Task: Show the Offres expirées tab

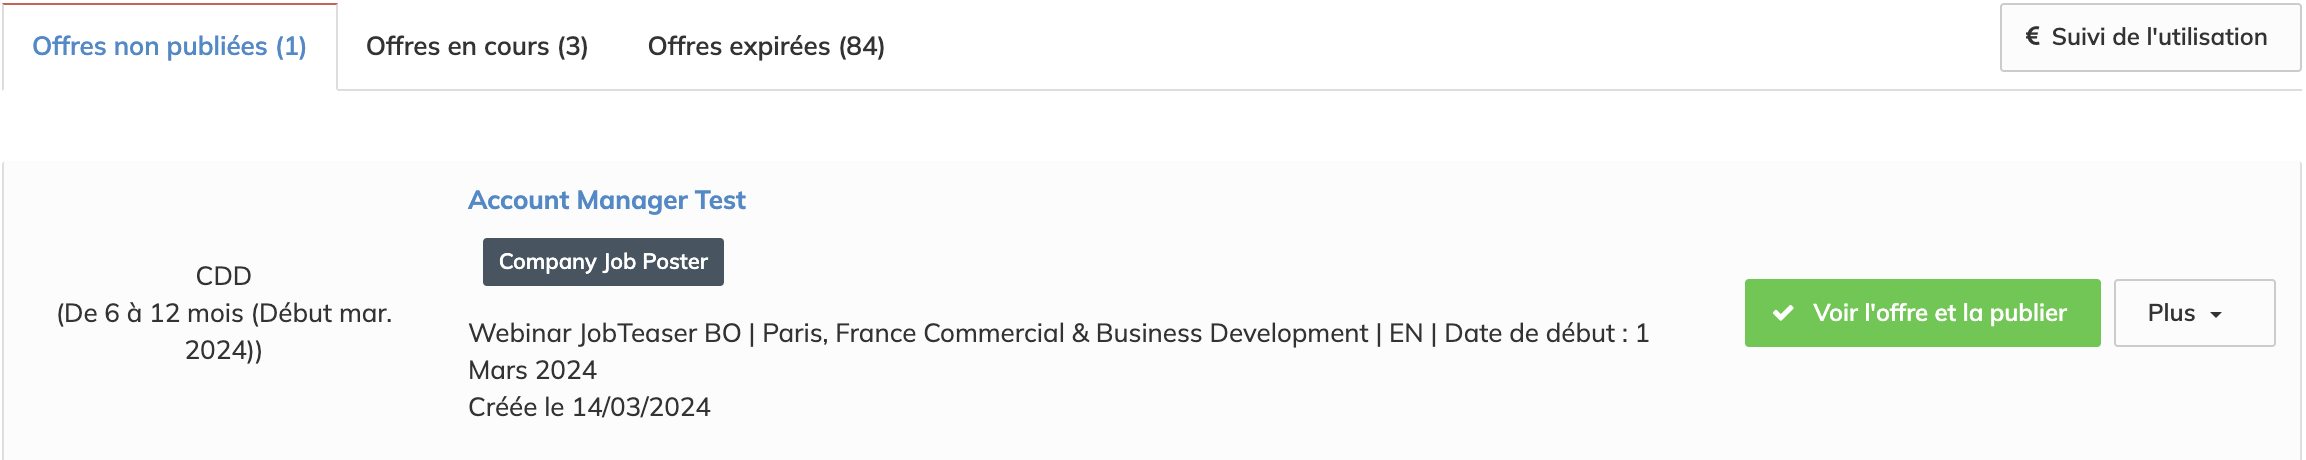Action: point(766,47)
